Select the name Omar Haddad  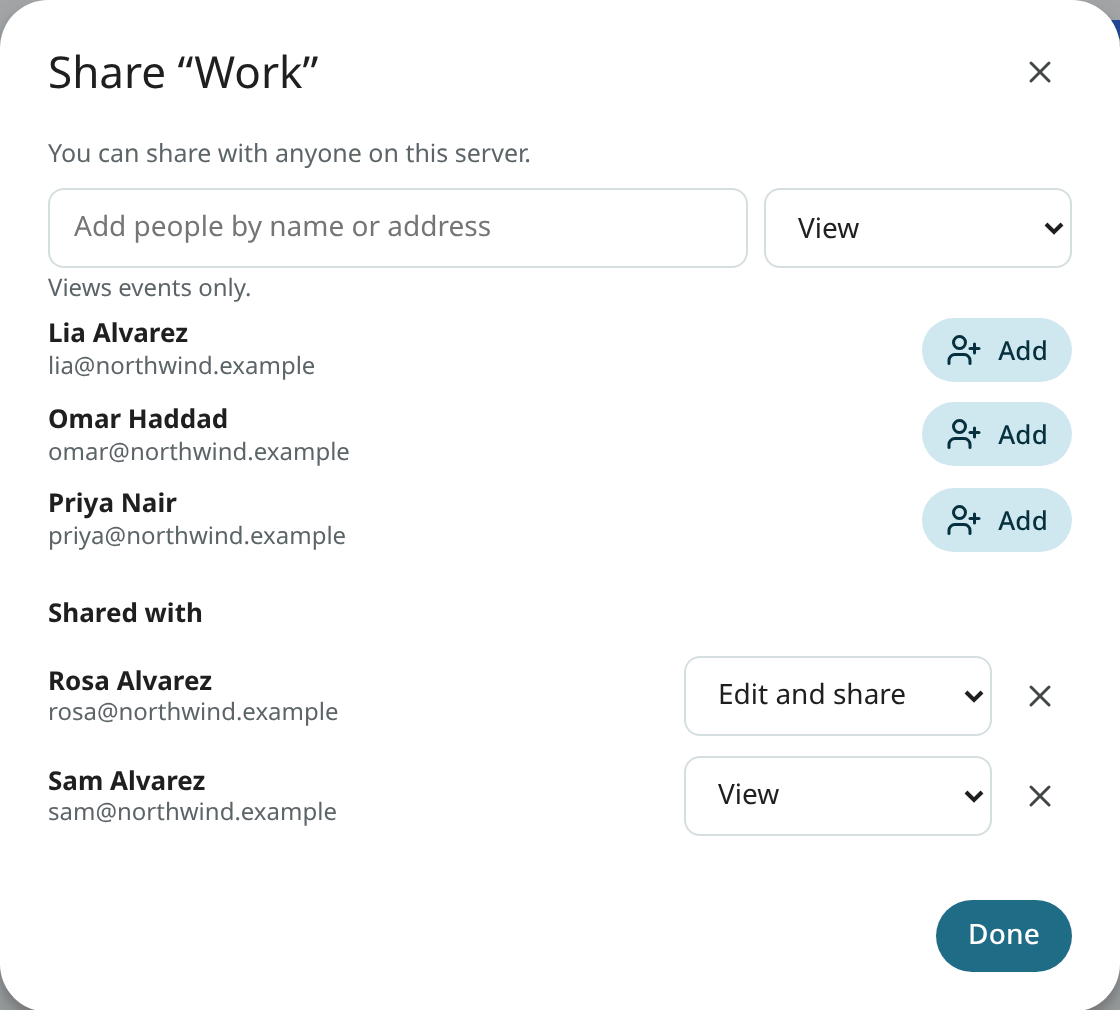click(138, 419)
